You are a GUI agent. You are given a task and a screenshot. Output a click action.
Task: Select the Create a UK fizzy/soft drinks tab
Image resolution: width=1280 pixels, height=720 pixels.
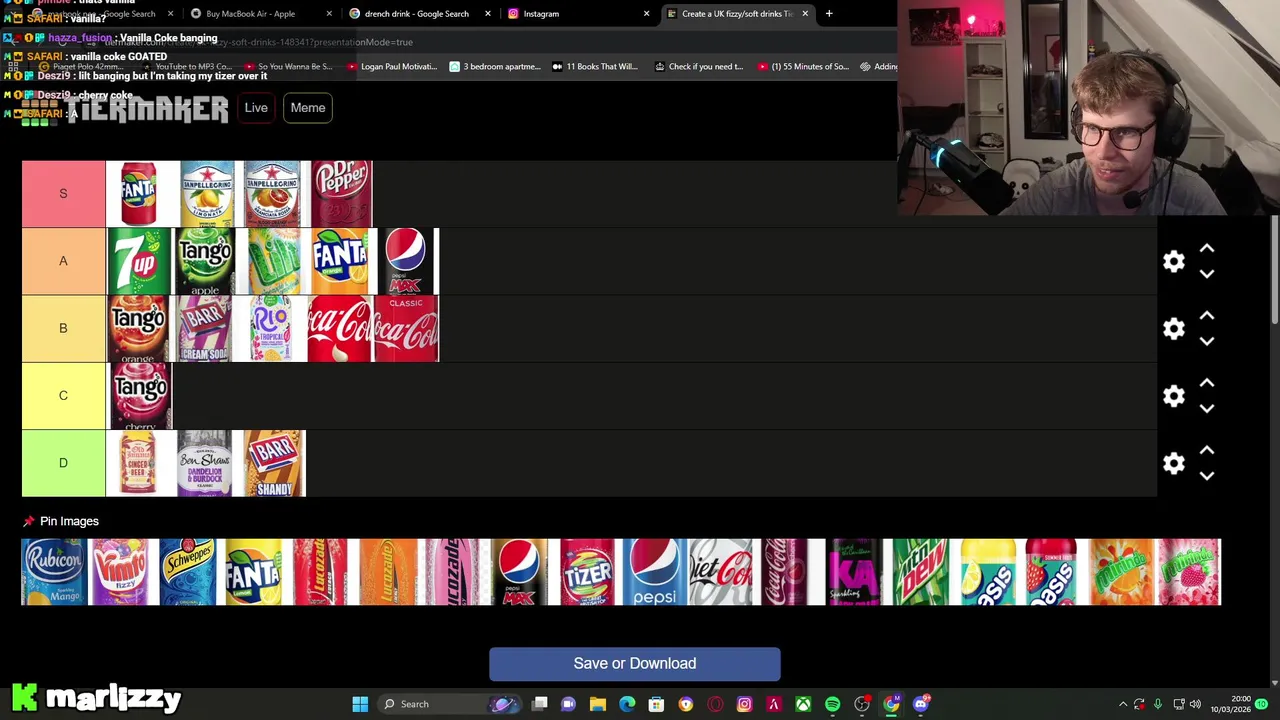click(x=738, y=14)
